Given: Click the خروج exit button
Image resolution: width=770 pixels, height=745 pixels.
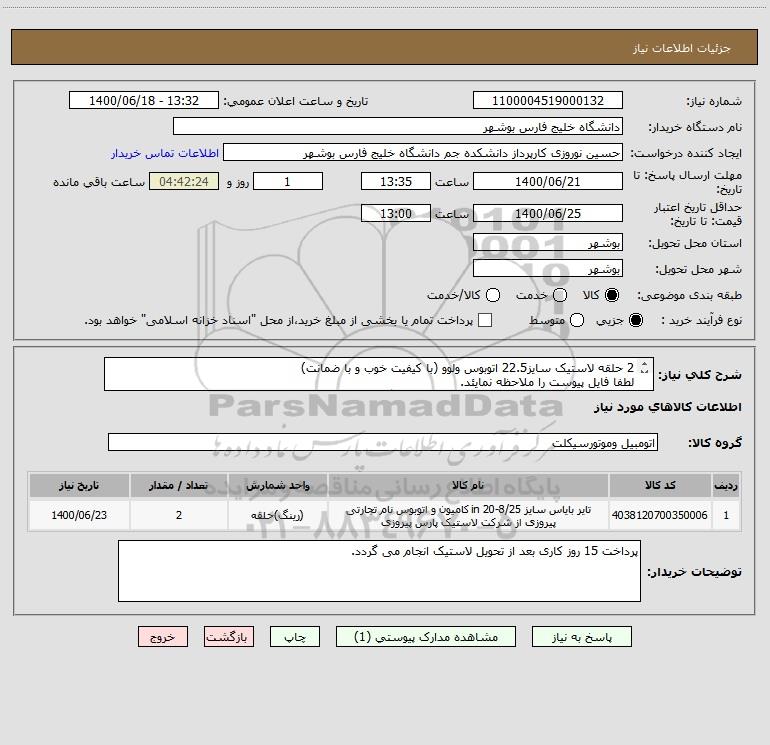Looking at the screenshot, I should coord(163,637).
